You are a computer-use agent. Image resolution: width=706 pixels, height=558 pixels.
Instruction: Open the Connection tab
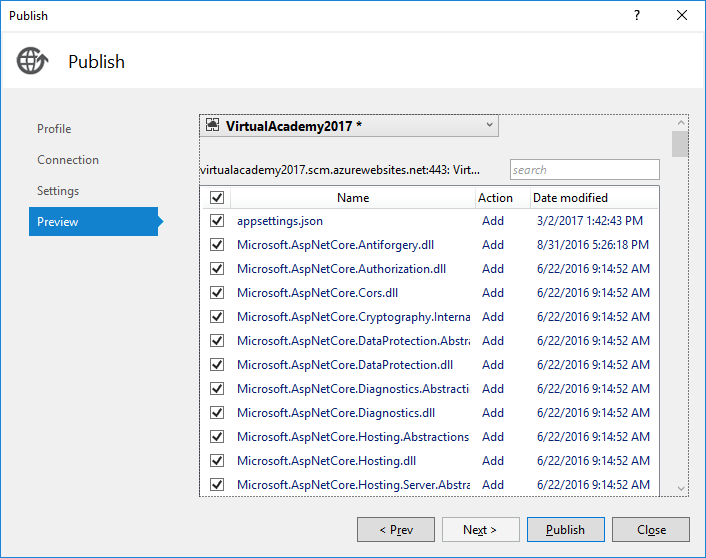point(68,160)
